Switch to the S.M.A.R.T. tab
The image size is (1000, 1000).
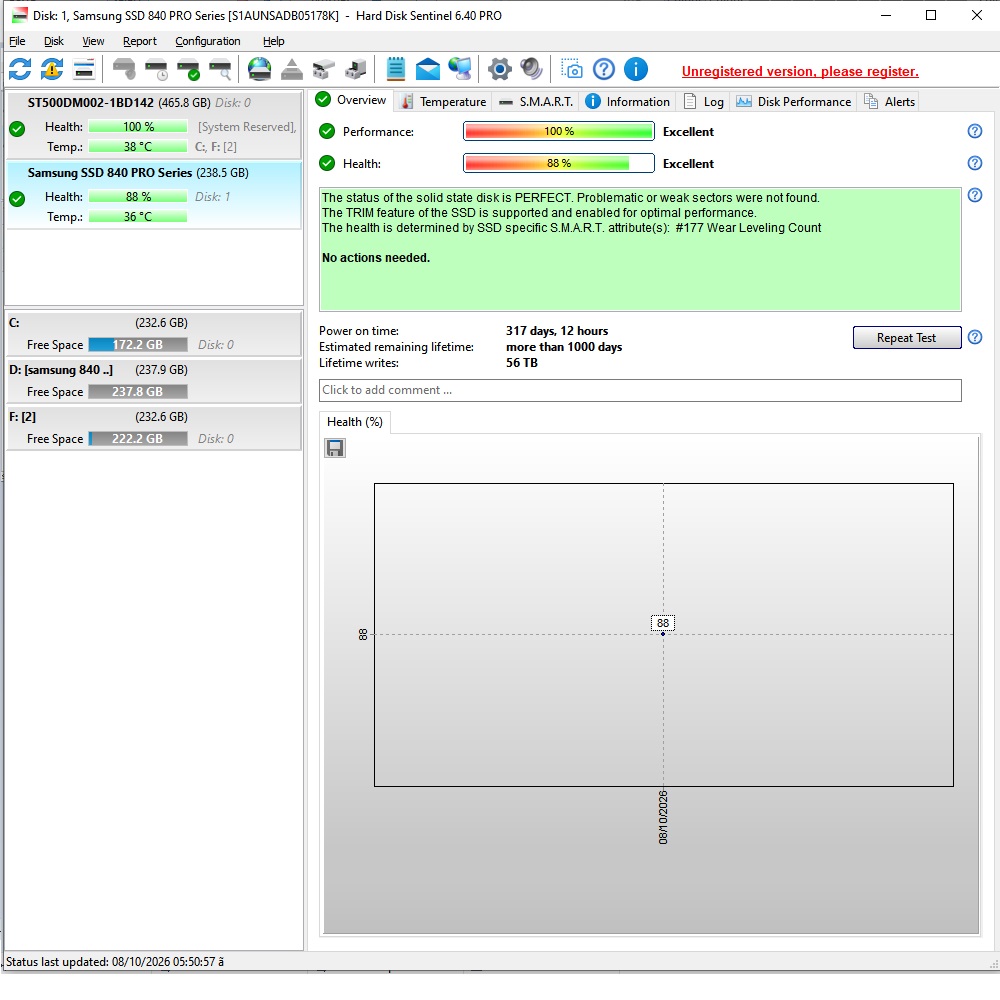(x=537, y=102)
